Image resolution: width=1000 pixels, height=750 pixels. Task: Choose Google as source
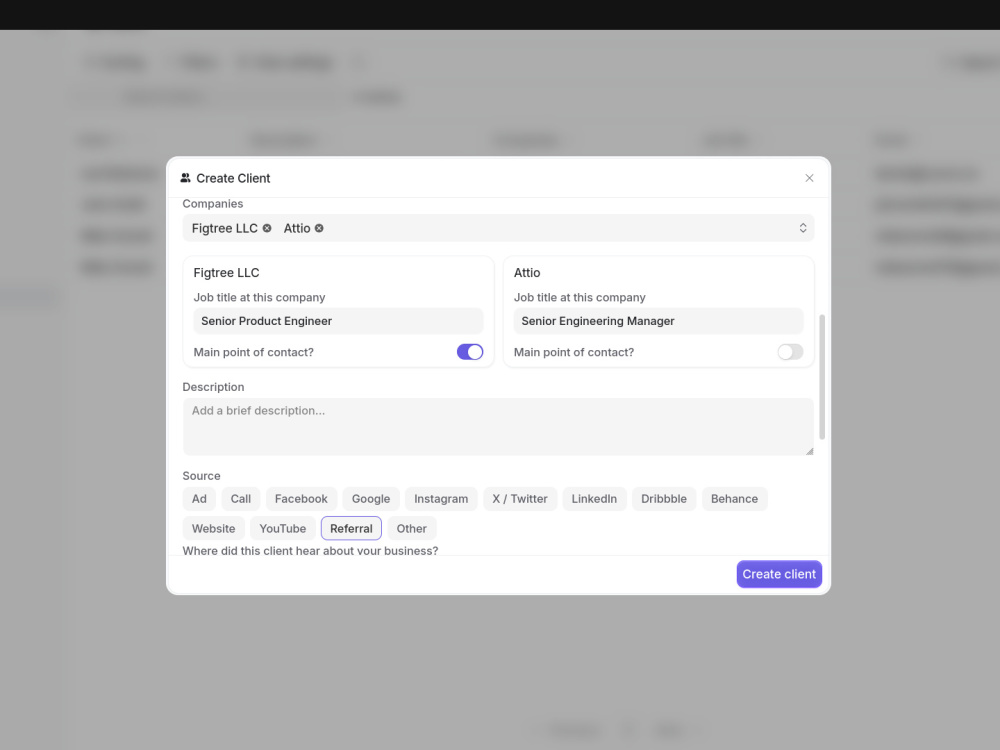pos(371,499)
